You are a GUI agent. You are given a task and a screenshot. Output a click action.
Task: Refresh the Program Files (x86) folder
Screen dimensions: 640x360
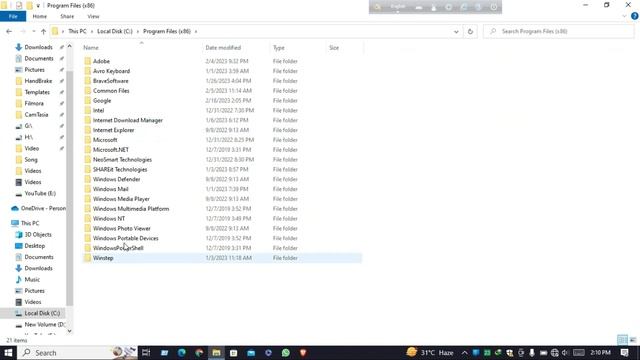[470, 31]
